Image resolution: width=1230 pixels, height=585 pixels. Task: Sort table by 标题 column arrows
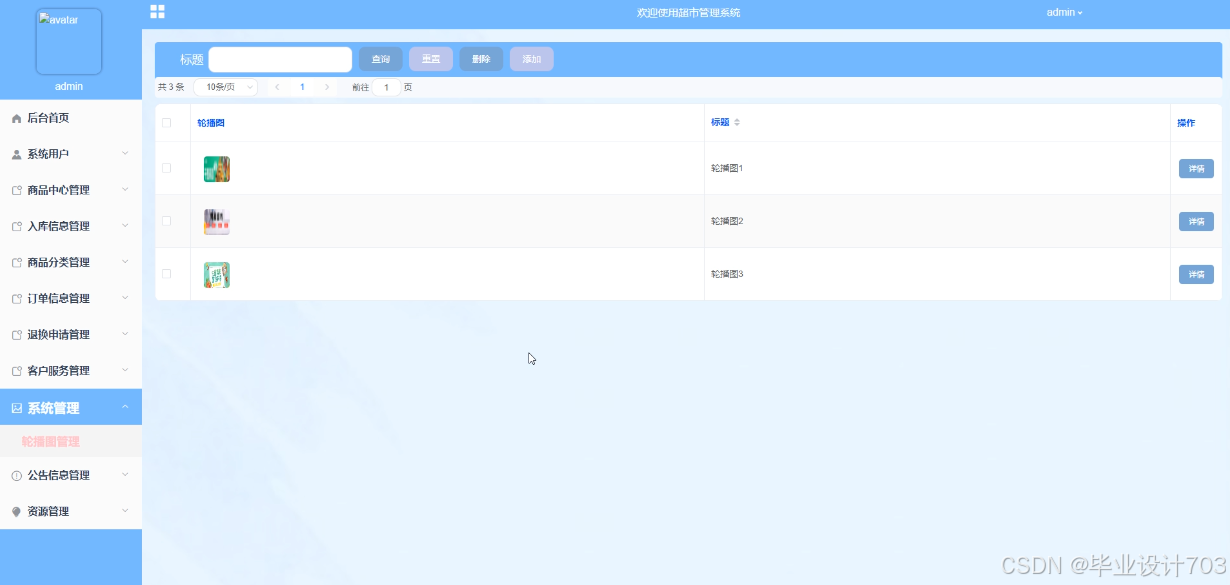[737, 122]
